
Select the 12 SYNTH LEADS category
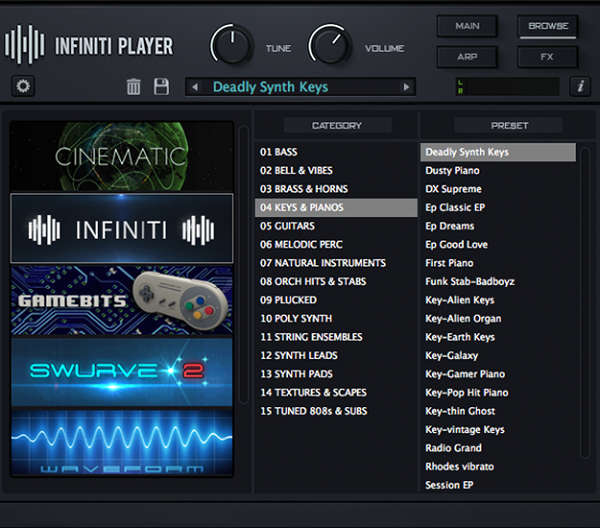tap(298, 355)
